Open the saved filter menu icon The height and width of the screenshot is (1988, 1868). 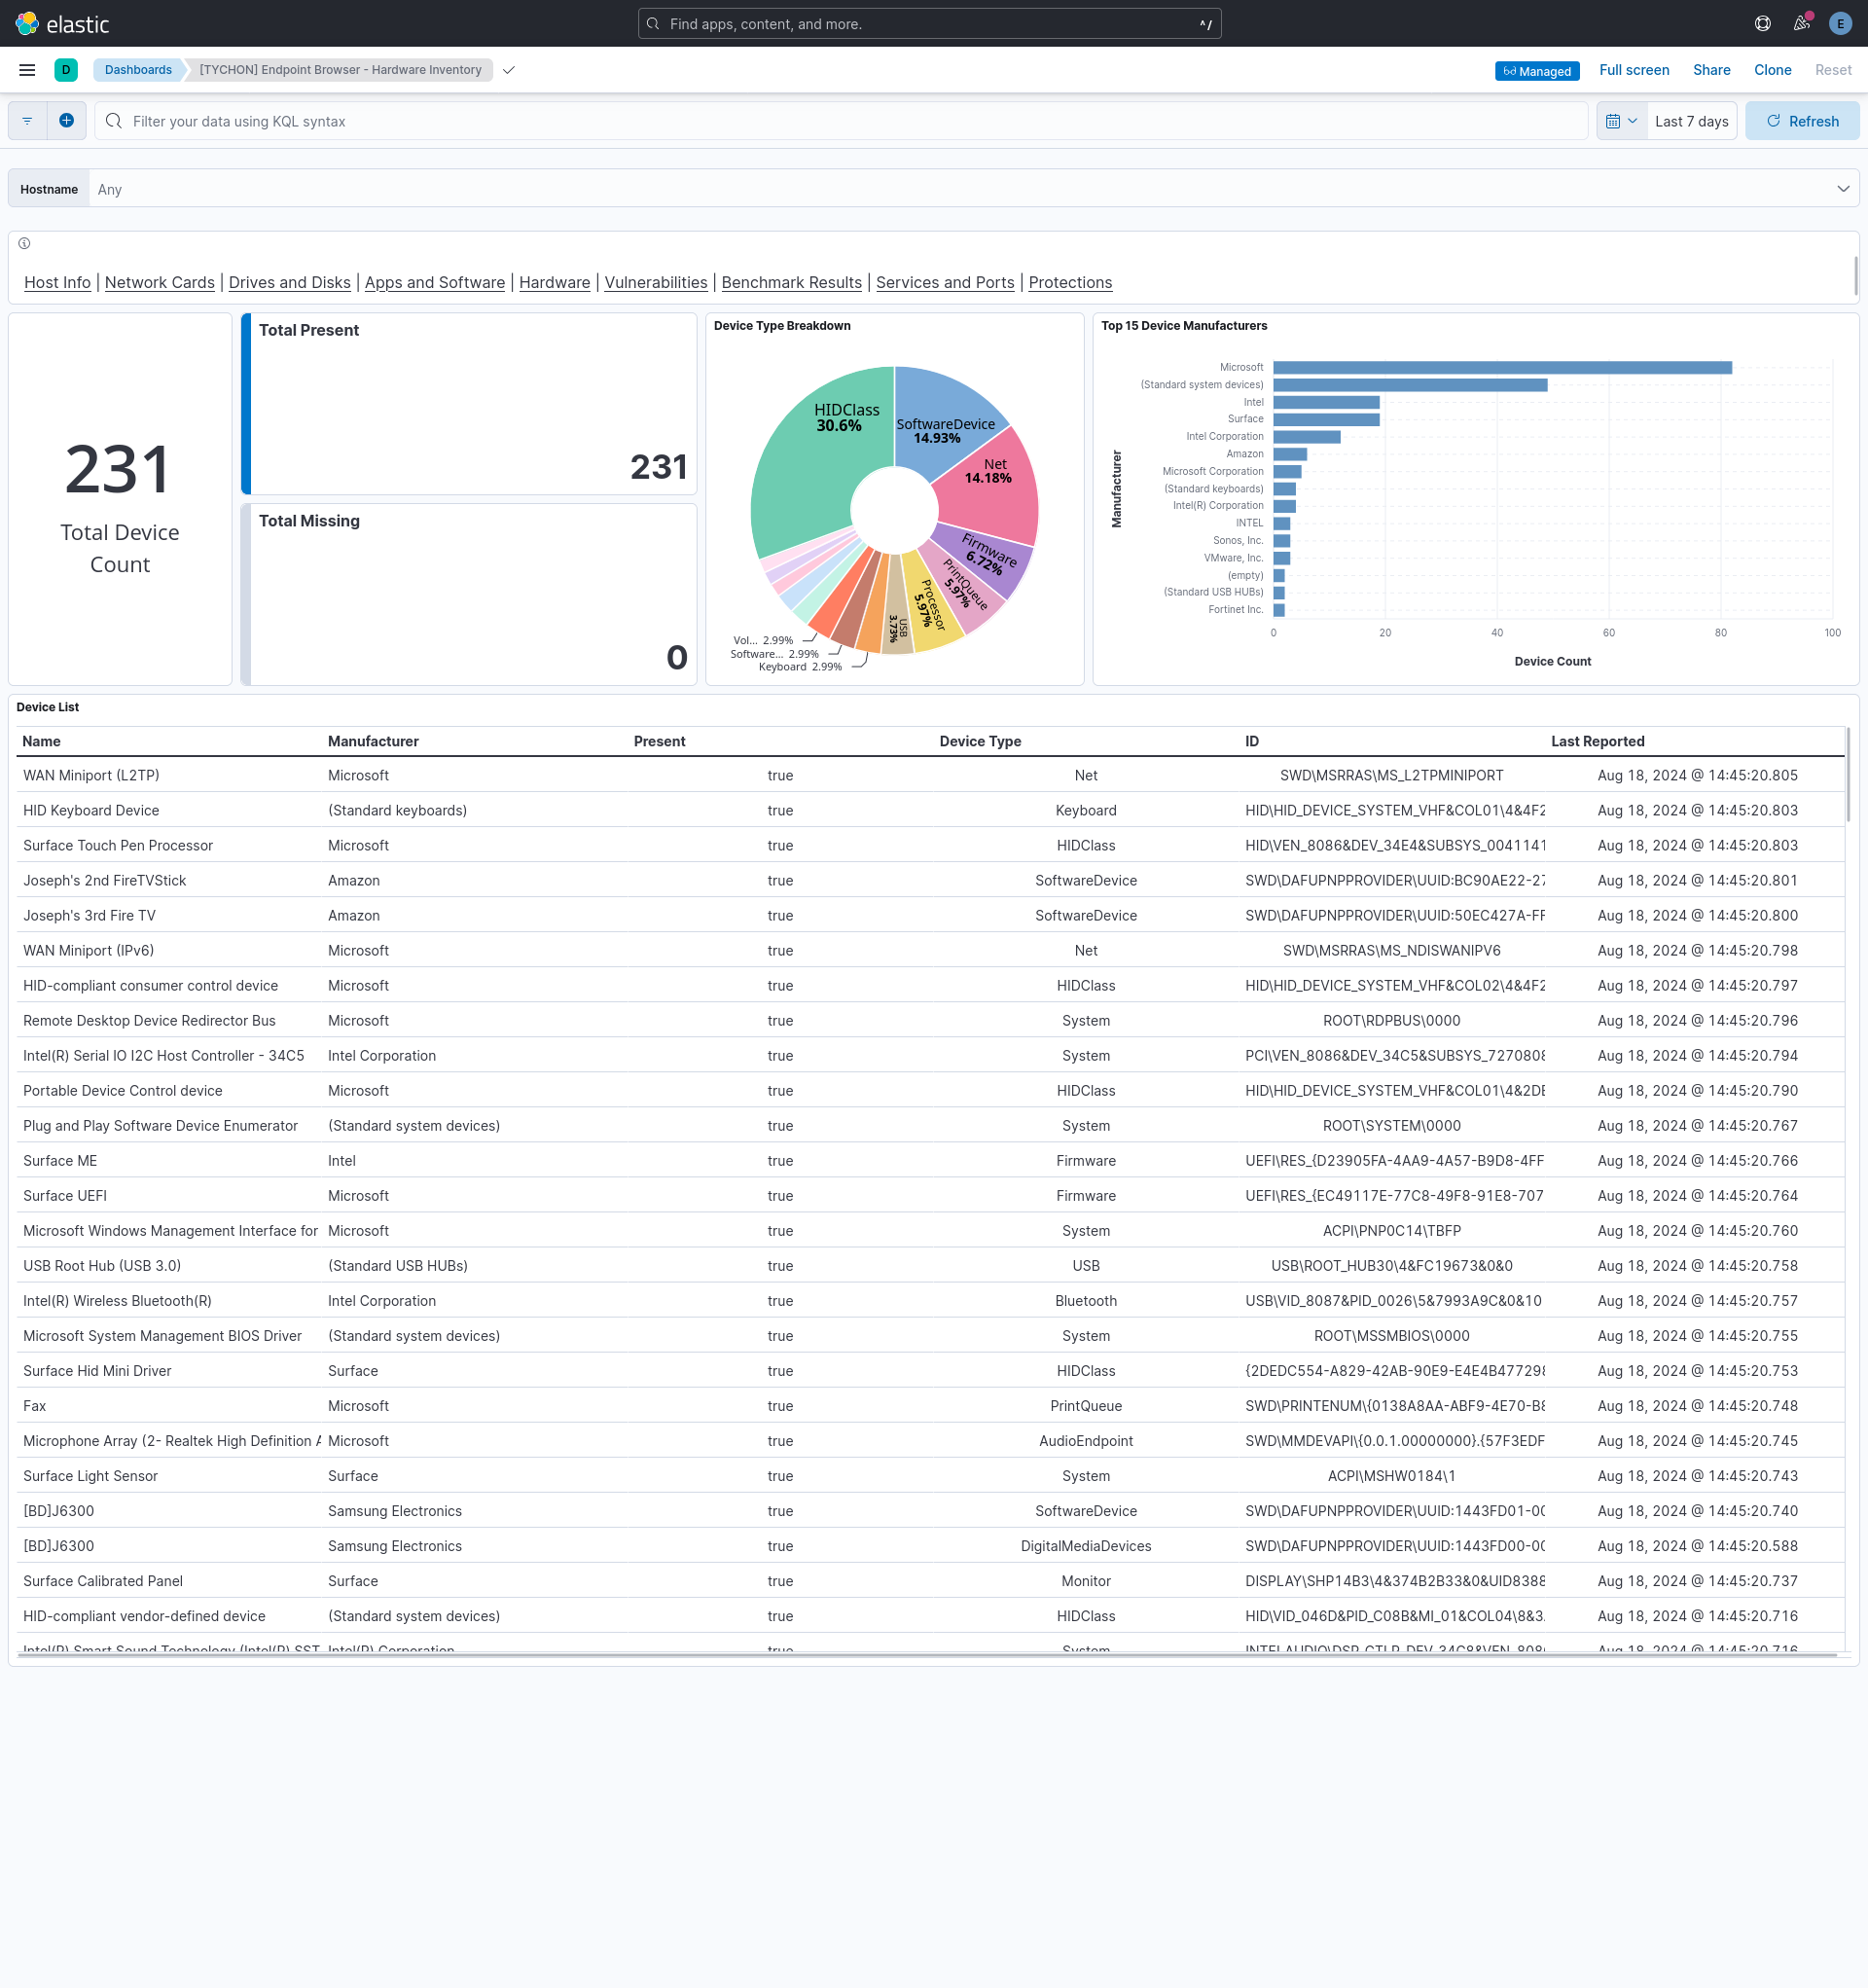tap(28, 121)
